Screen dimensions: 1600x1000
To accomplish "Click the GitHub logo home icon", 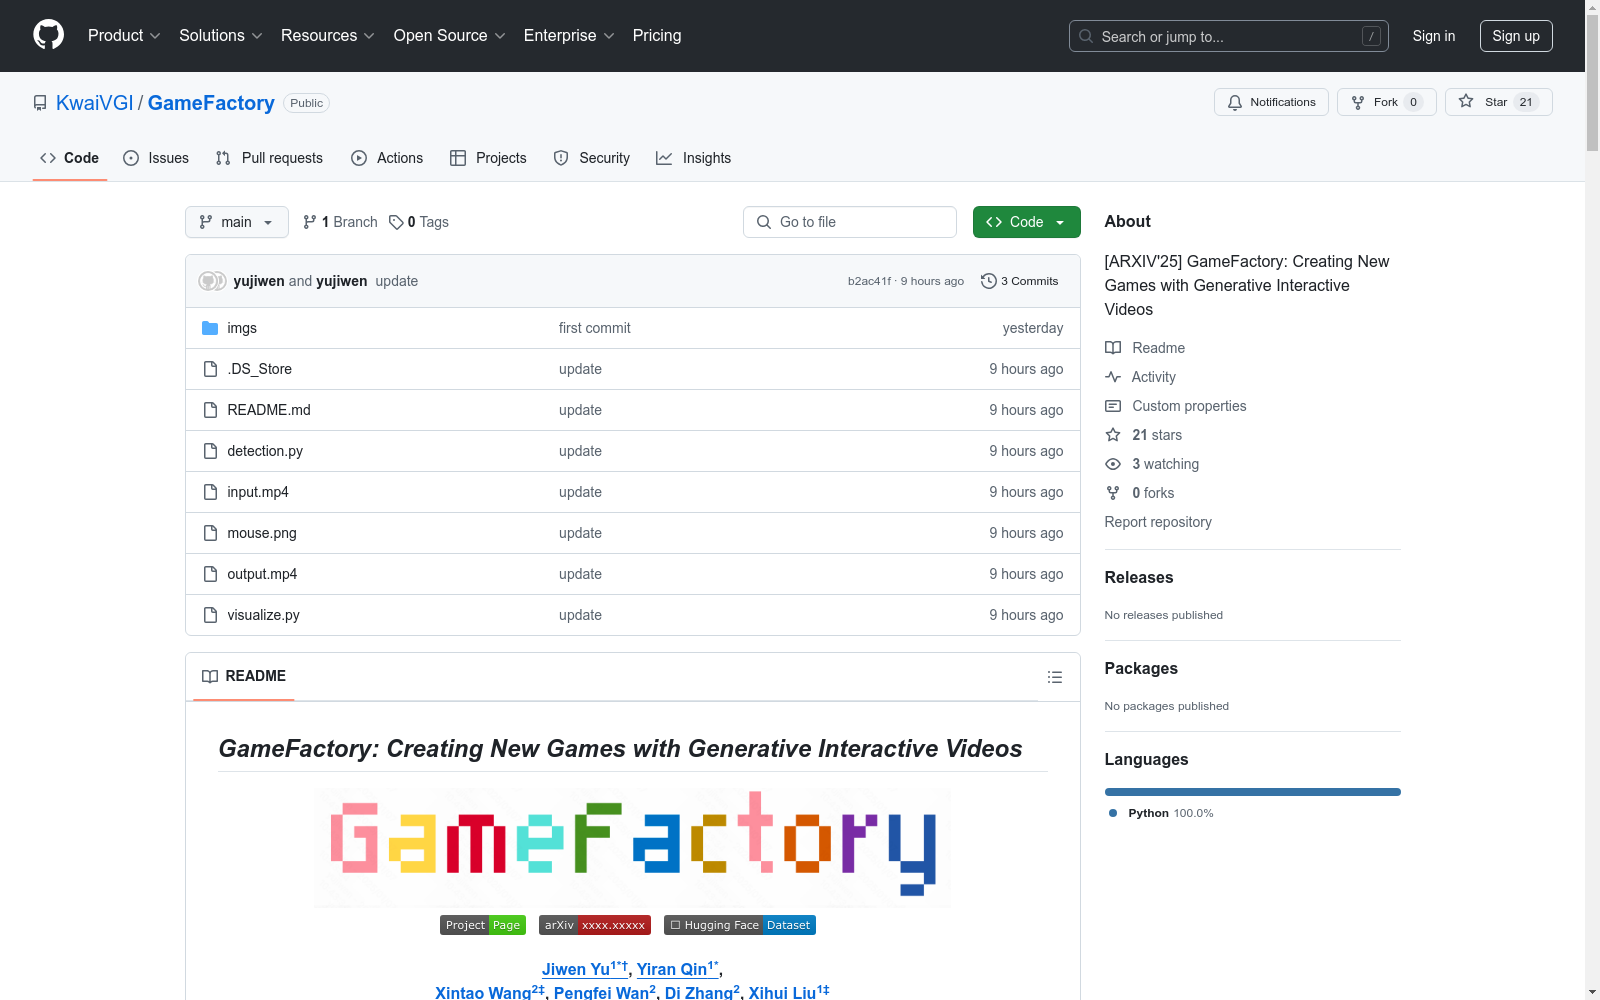I will (48, 35).
